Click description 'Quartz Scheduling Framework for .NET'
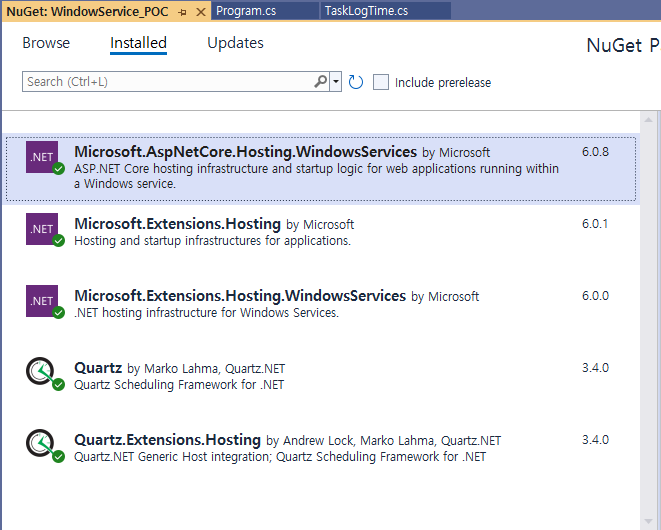661x530 pixels. 179,385
